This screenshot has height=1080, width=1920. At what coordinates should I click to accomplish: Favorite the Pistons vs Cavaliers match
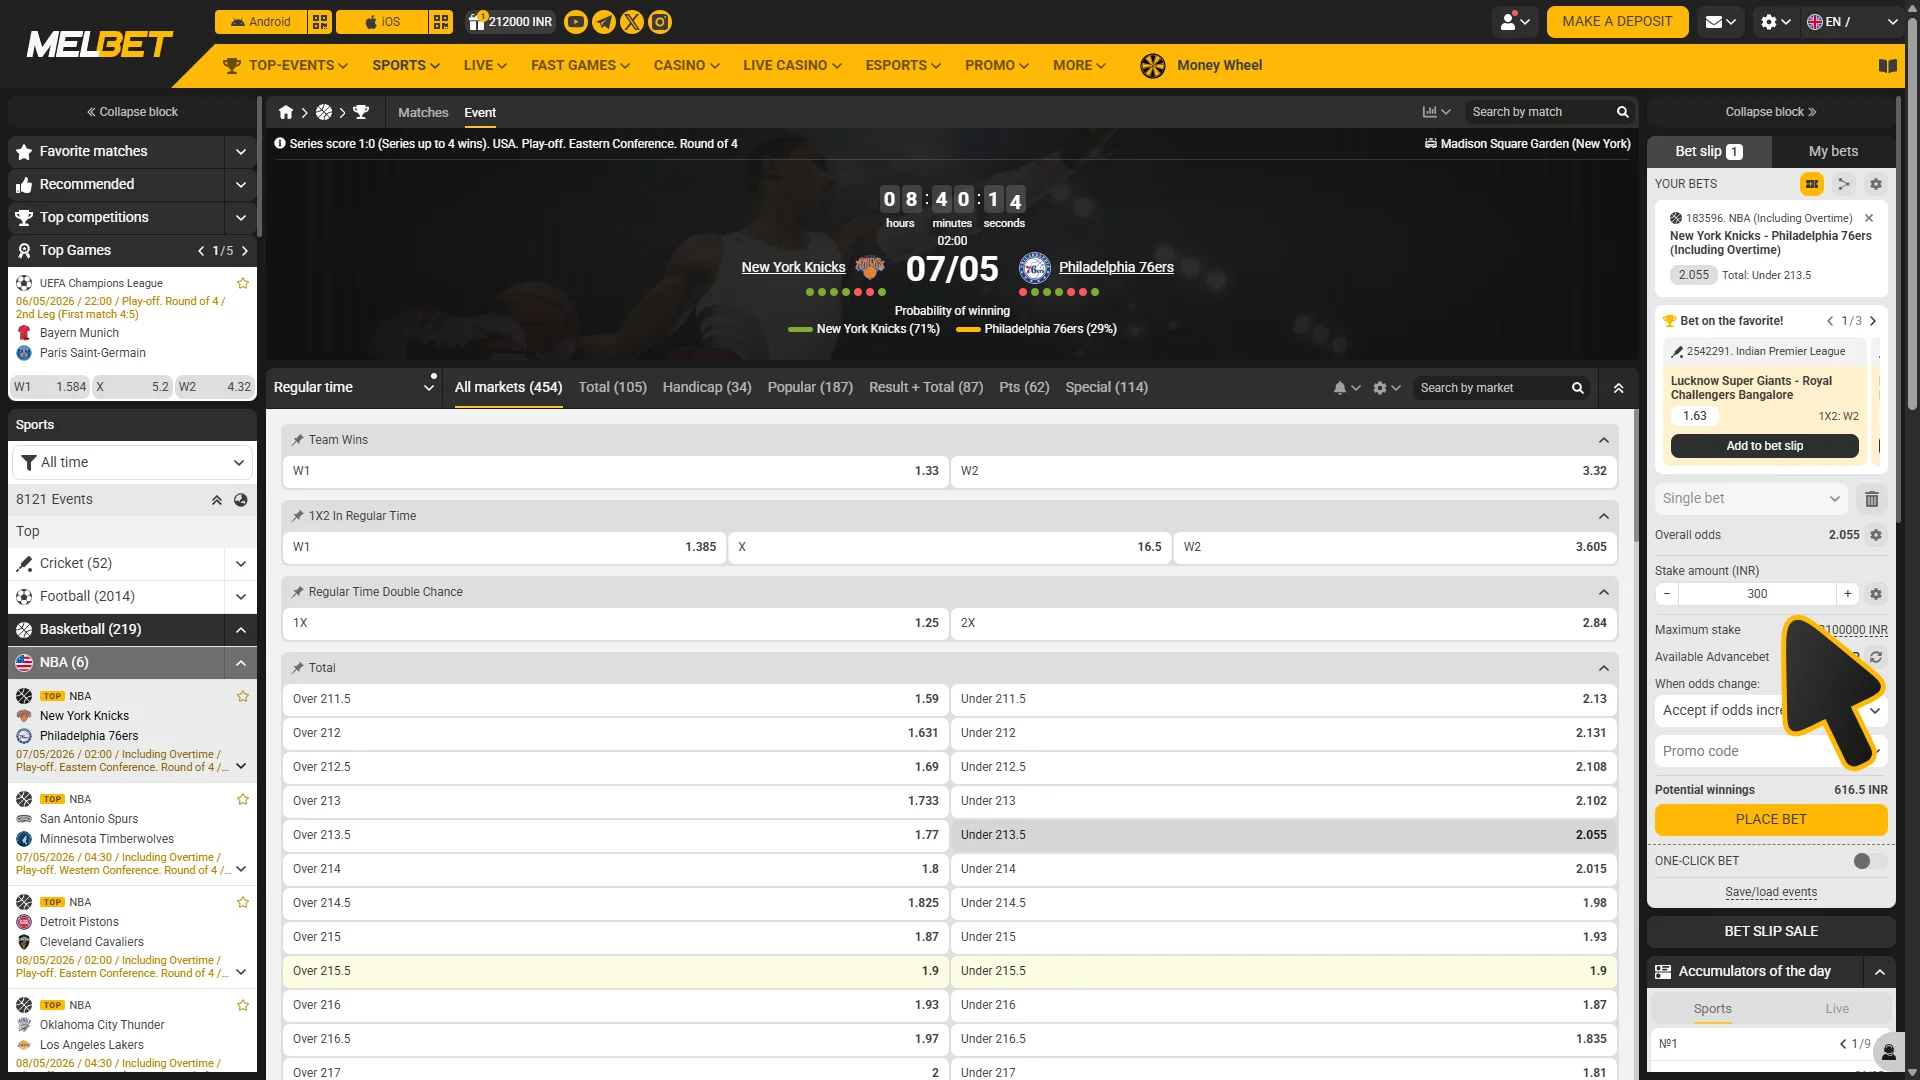click(x=242, y=902)
